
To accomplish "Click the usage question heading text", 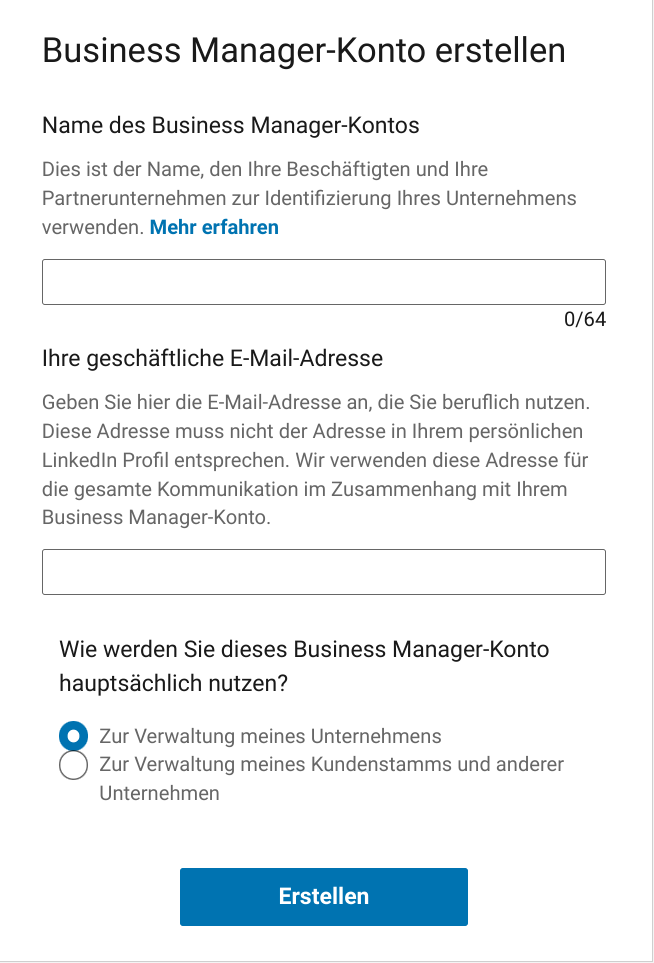I will 304,663.
